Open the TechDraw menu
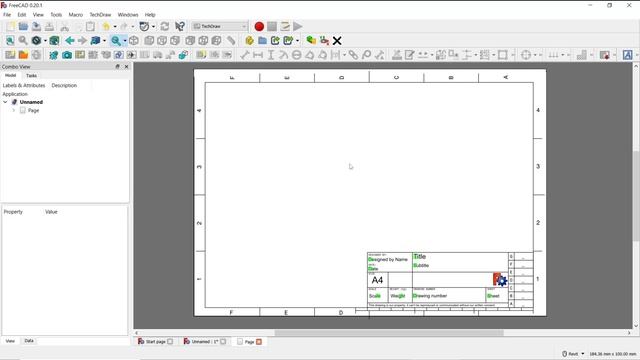This screenshot has width=640, height=360. (100, 15)
